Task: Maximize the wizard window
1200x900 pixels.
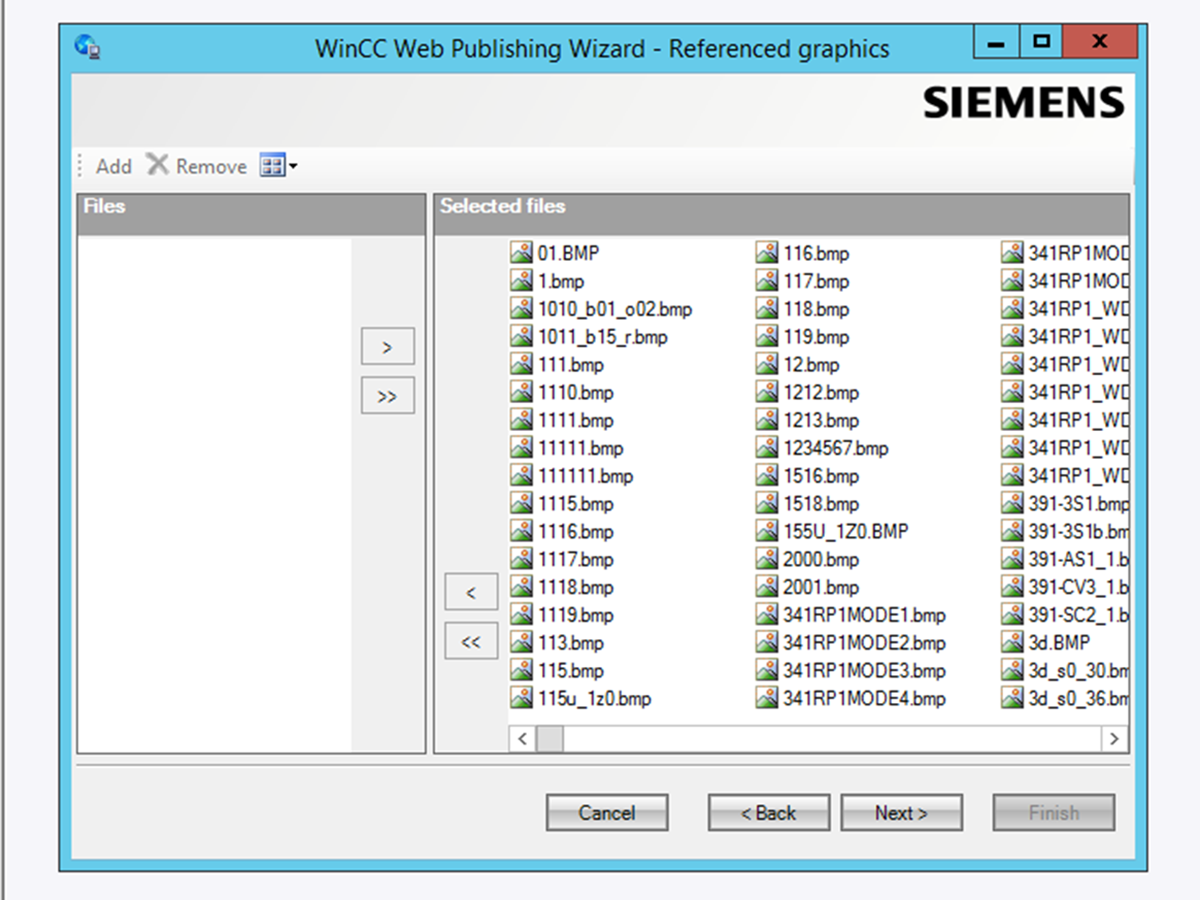Action: (1042, 42)
